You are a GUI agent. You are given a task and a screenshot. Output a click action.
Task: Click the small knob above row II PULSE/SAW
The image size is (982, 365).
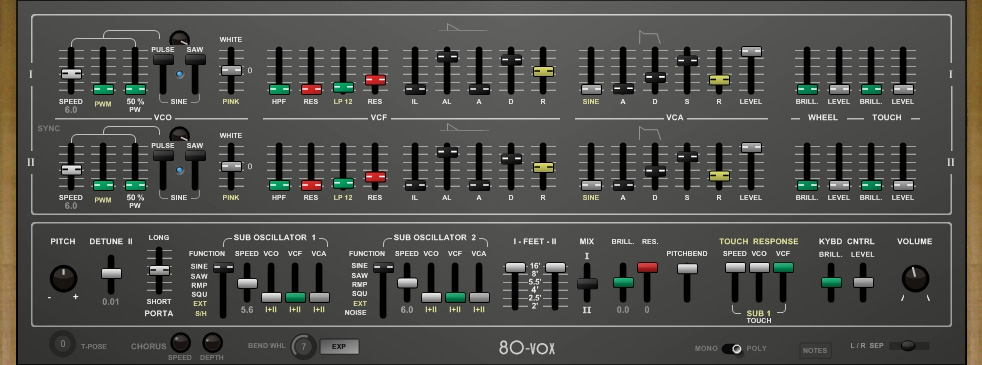180,134
